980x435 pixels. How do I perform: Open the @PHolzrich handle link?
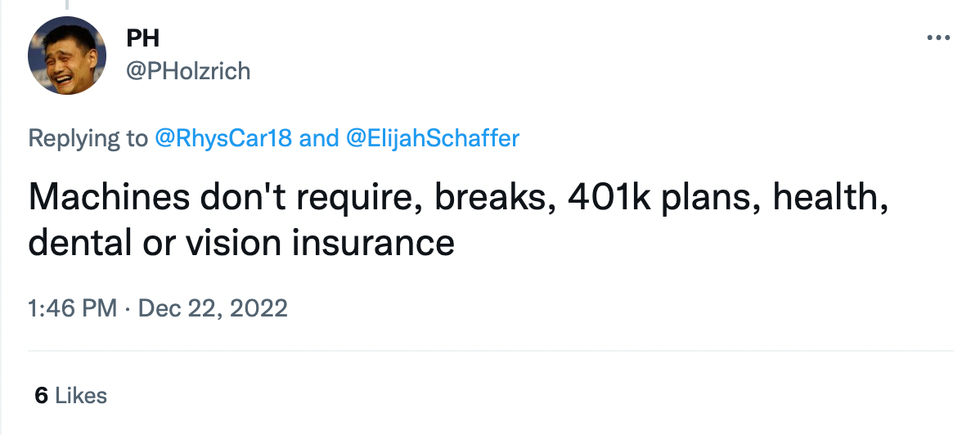point(189,70)
